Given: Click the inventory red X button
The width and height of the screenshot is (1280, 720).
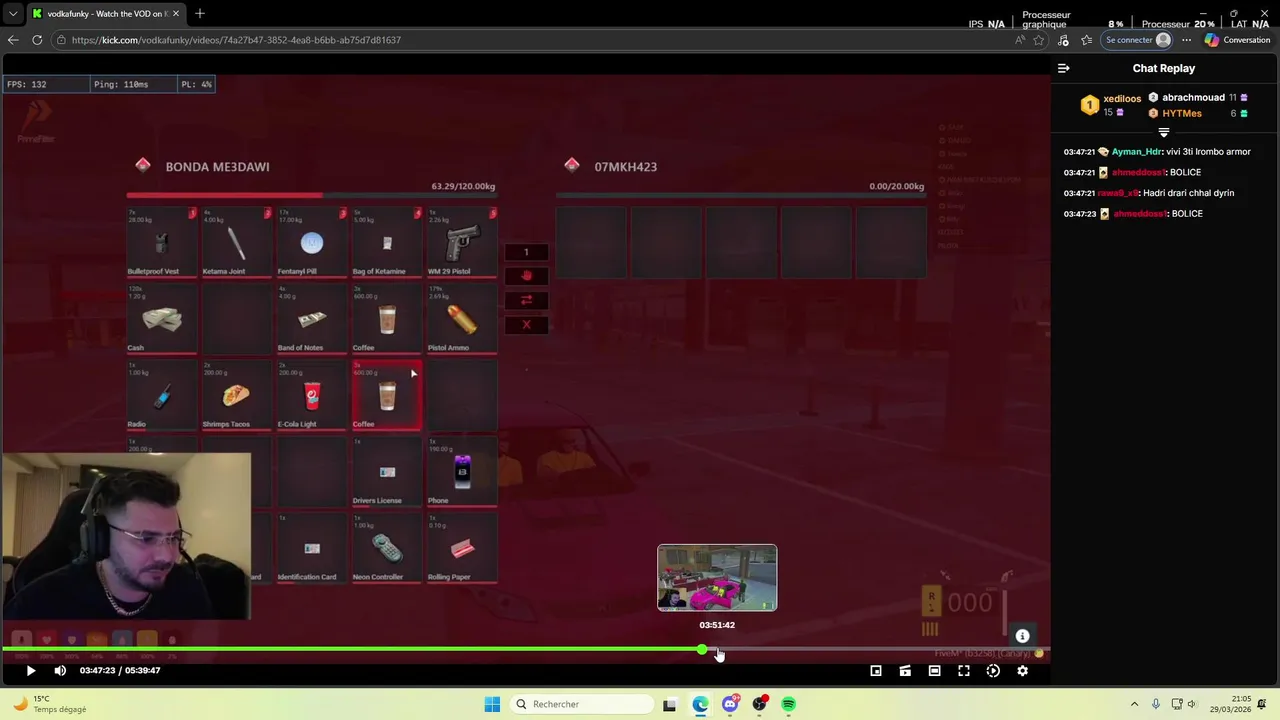Looking at the screenshot, I should pos(526,324).
